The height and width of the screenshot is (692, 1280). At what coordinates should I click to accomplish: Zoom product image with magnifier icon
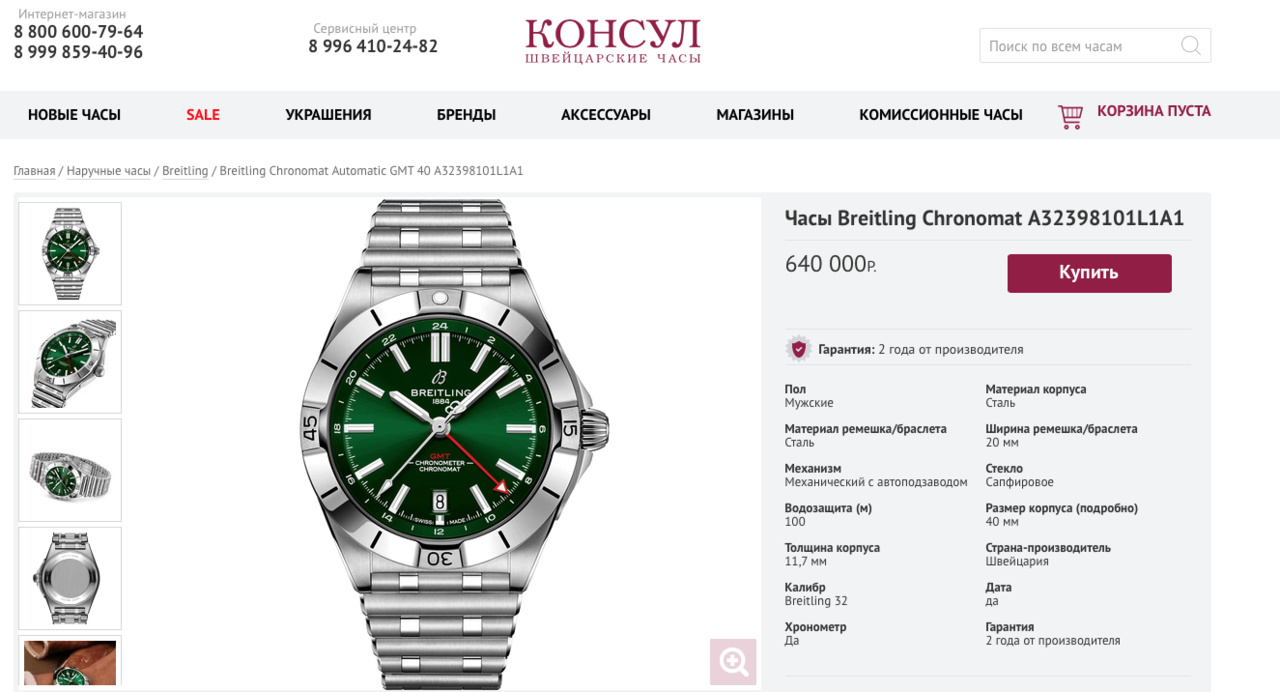coord(733,661)
